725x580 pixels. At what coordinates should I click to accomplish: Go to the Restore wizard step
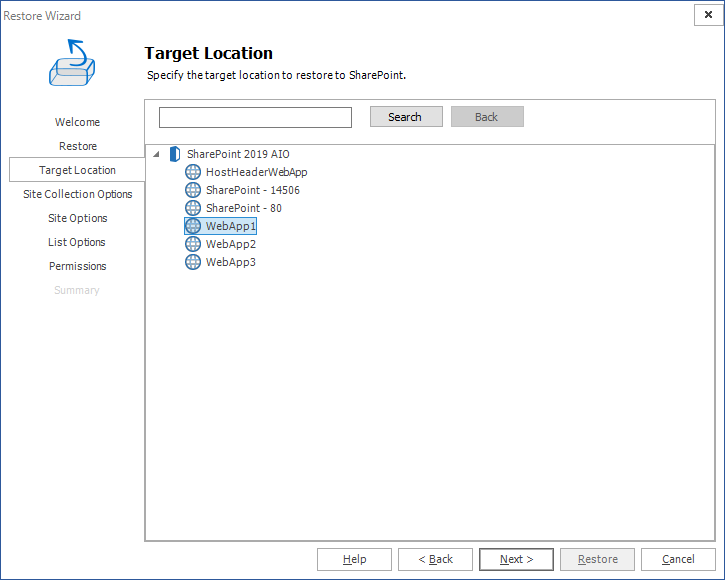tap(78, 146)
